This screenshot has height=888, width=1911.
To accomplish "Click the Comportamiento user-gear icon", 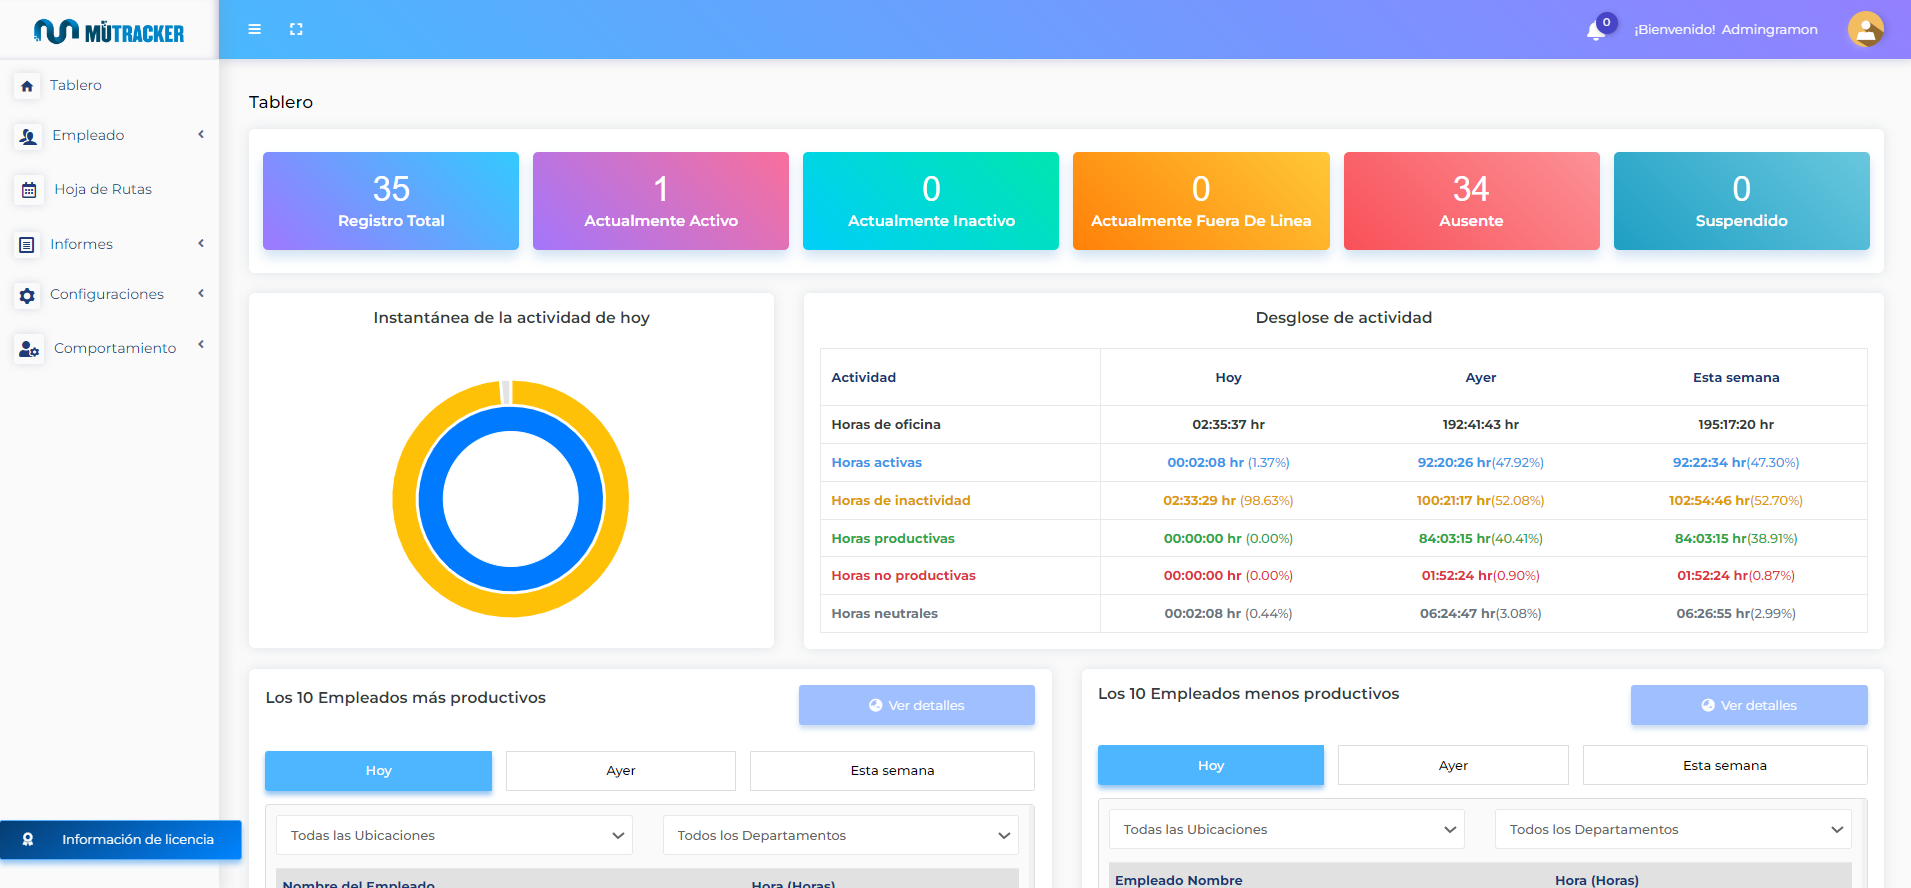I will pos(29,349).
